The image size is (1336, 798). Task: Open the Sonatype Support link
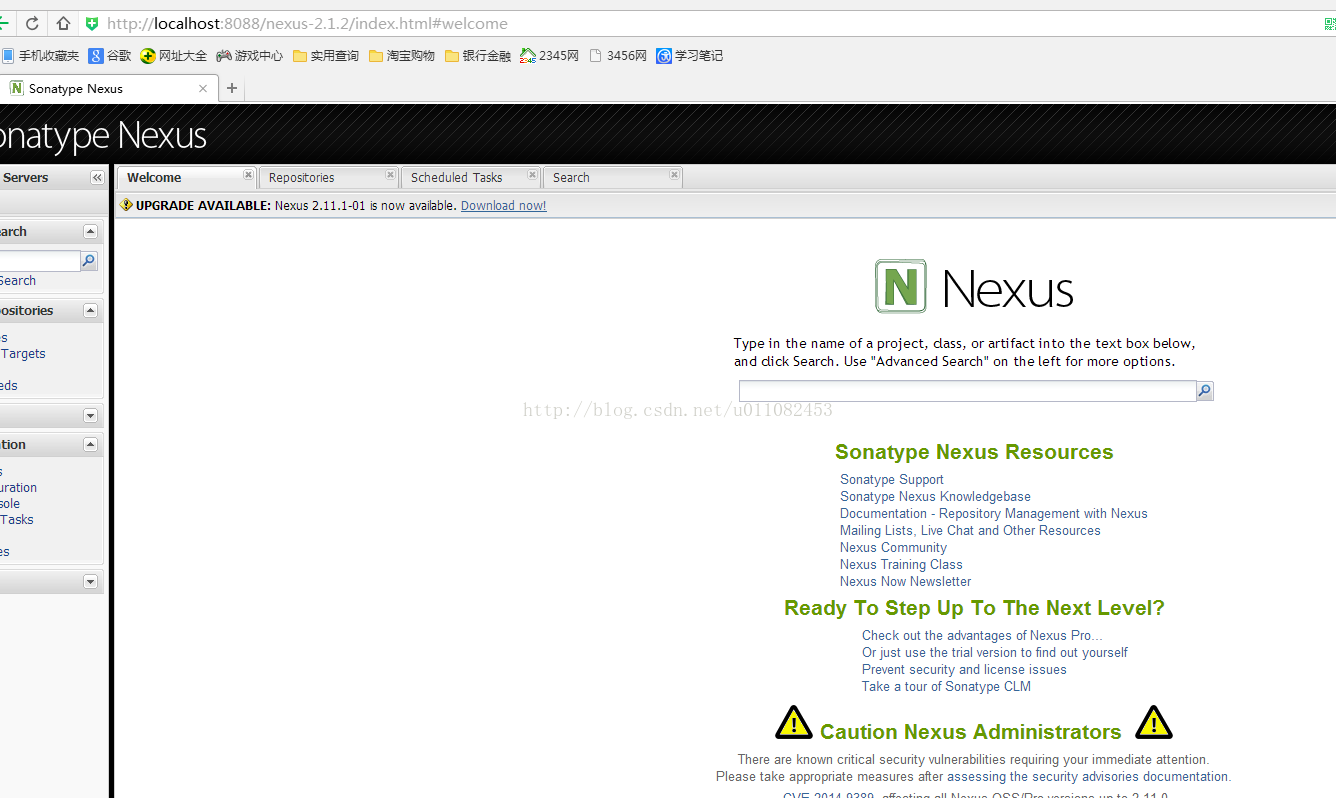892,479
